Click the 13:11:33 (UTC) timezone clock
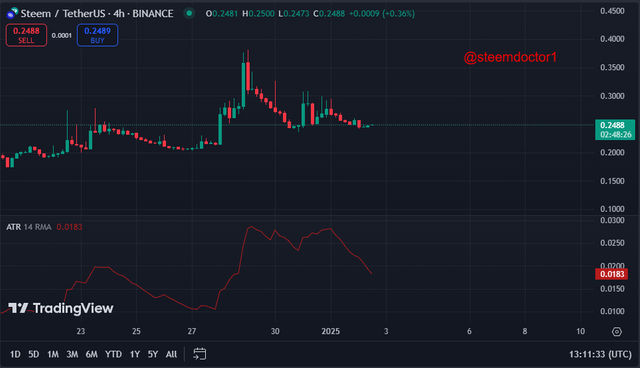Viewport: 640px width, 368px height. click(x=600, y=354)
